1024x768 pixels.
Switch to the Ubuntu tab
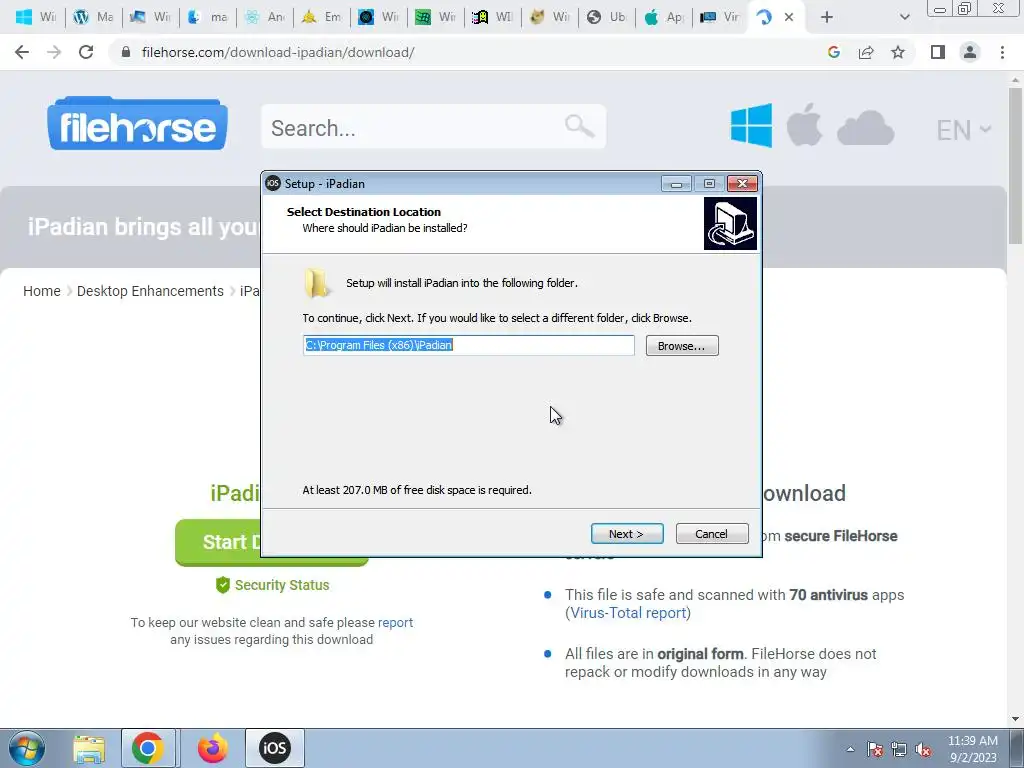click(607, 17)
